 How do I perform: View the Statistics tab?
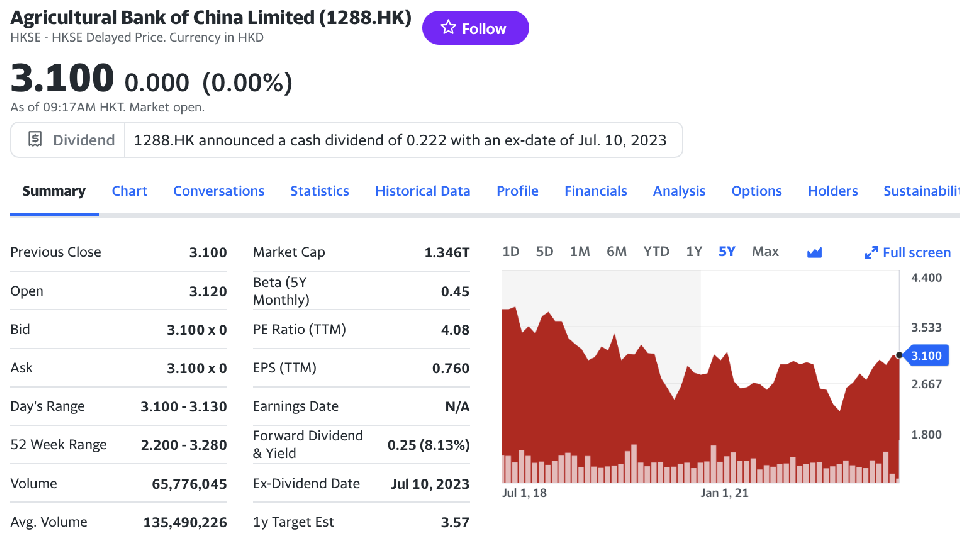[x=320, y=191]
